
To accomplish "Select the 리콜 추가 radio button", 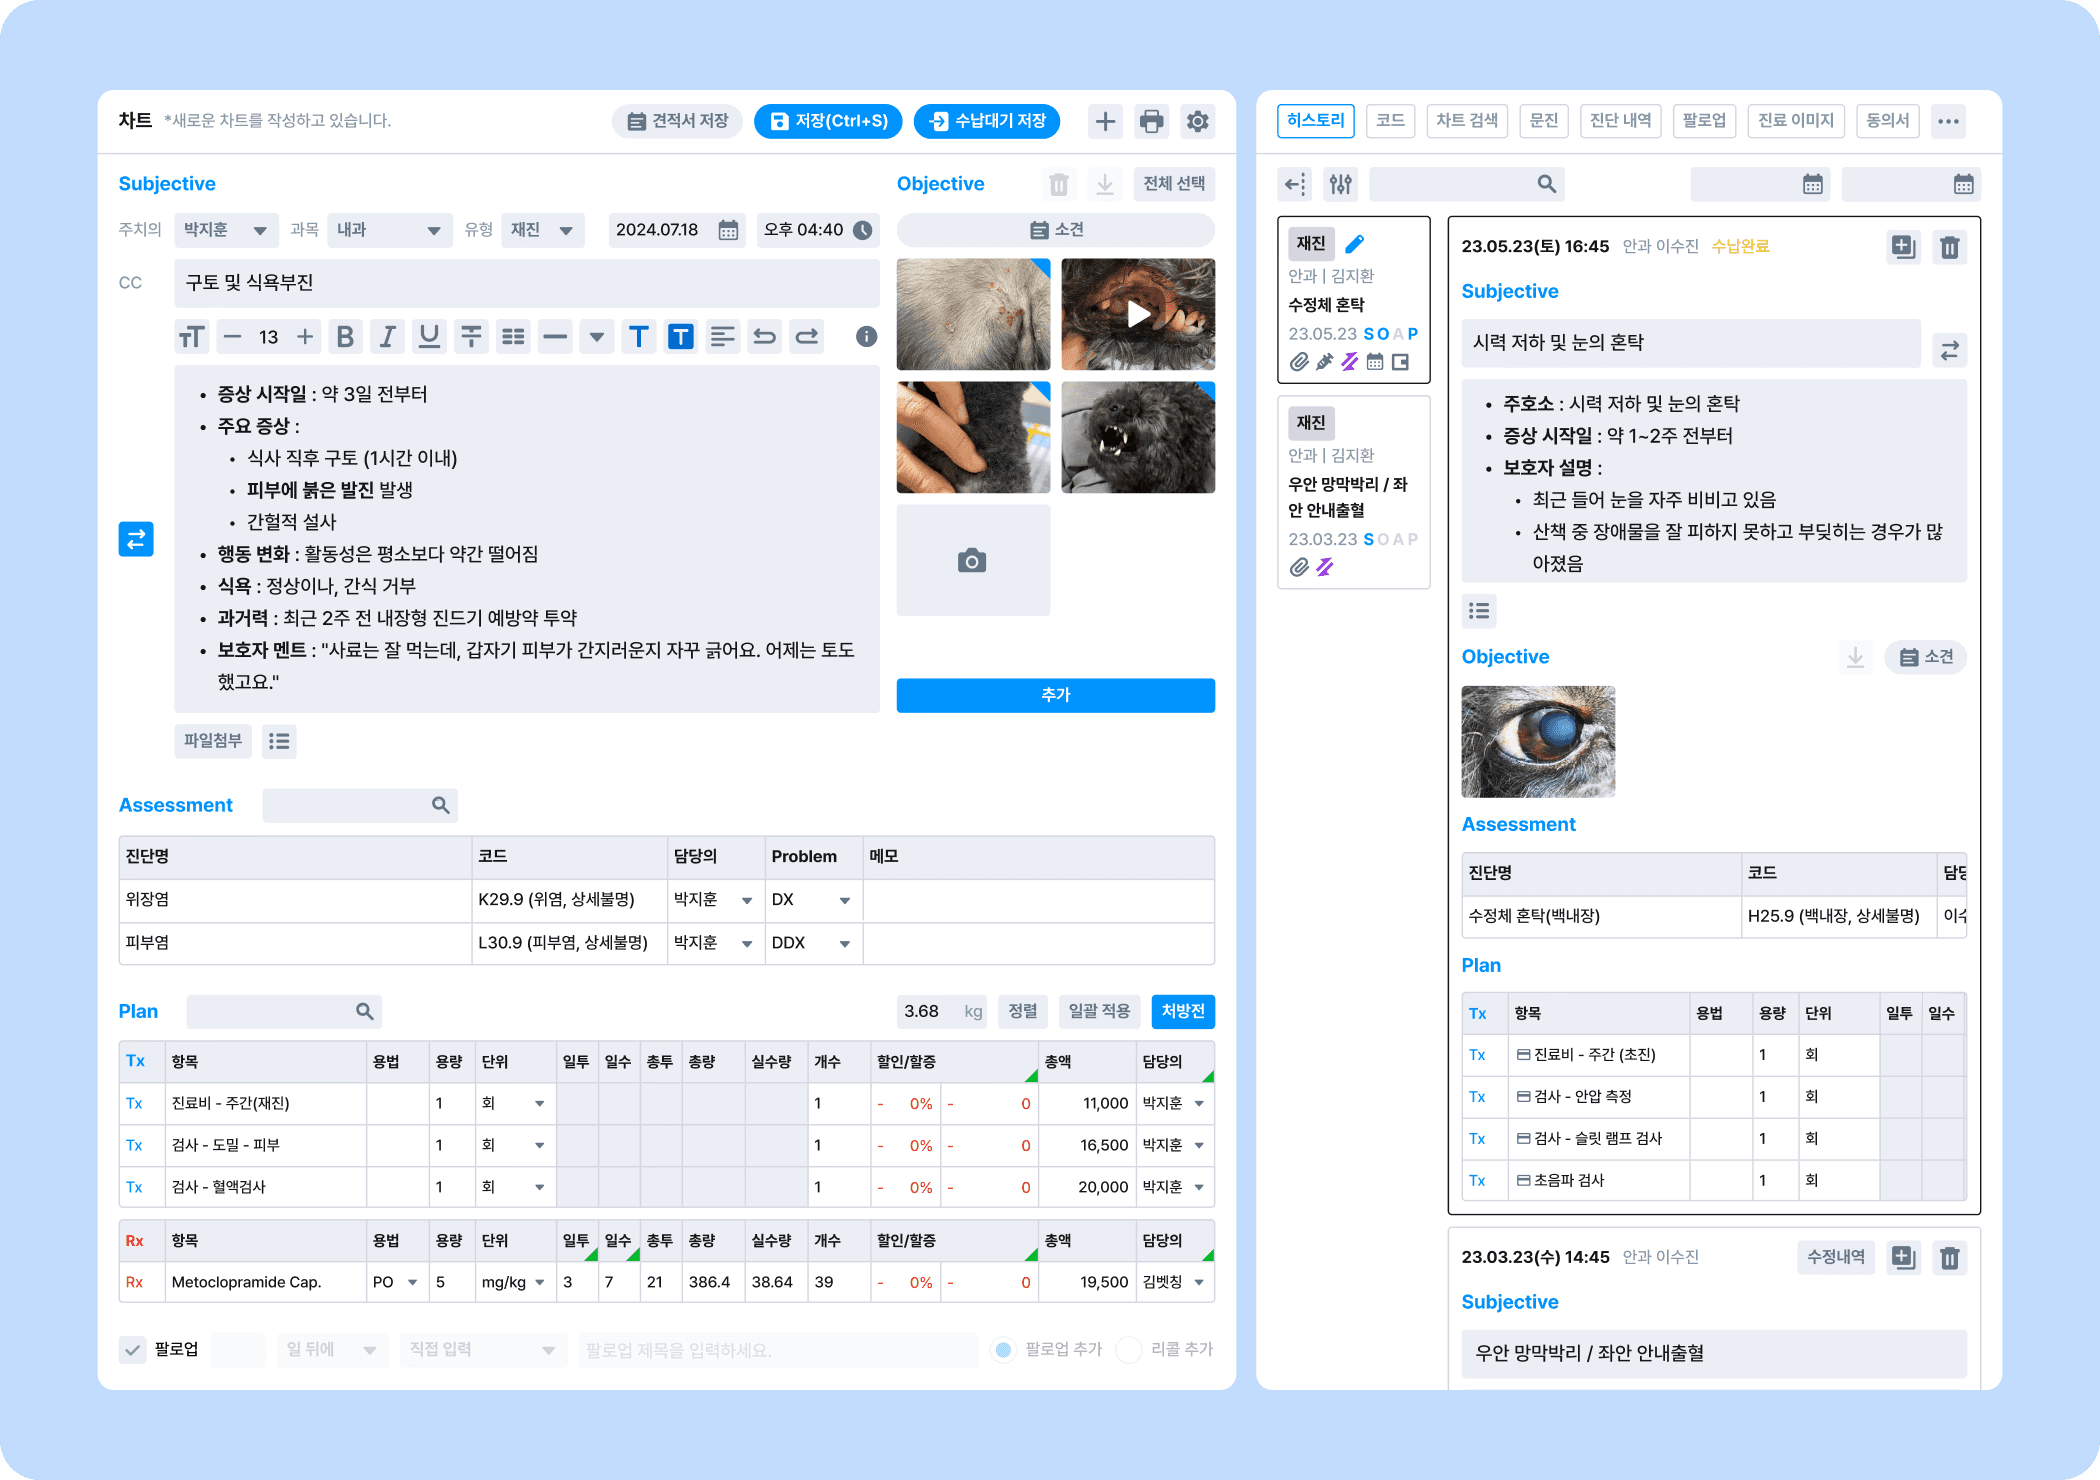I will 1129,1350.
